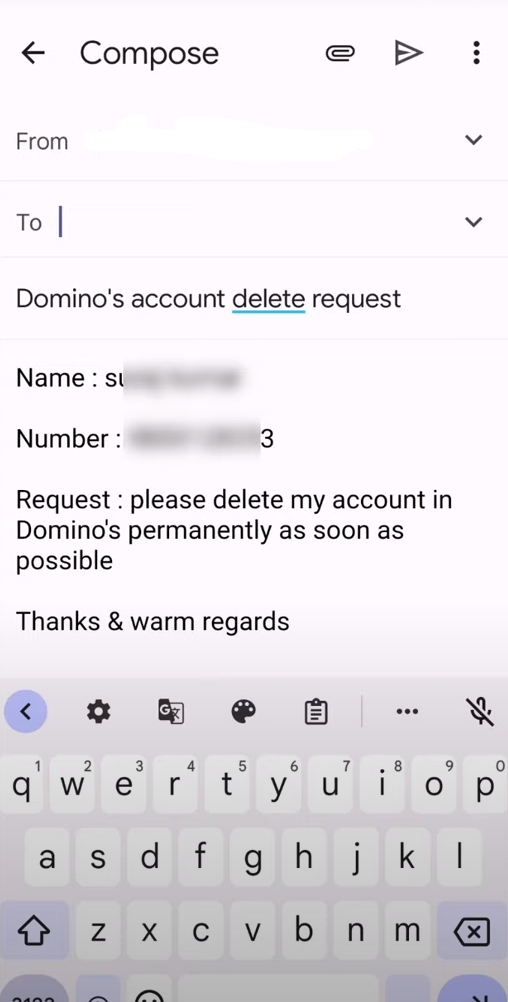Tap the backspace key on keyboard
Image resolution: width=508 pixels, height=1002 pixels.
coord(472,931)
